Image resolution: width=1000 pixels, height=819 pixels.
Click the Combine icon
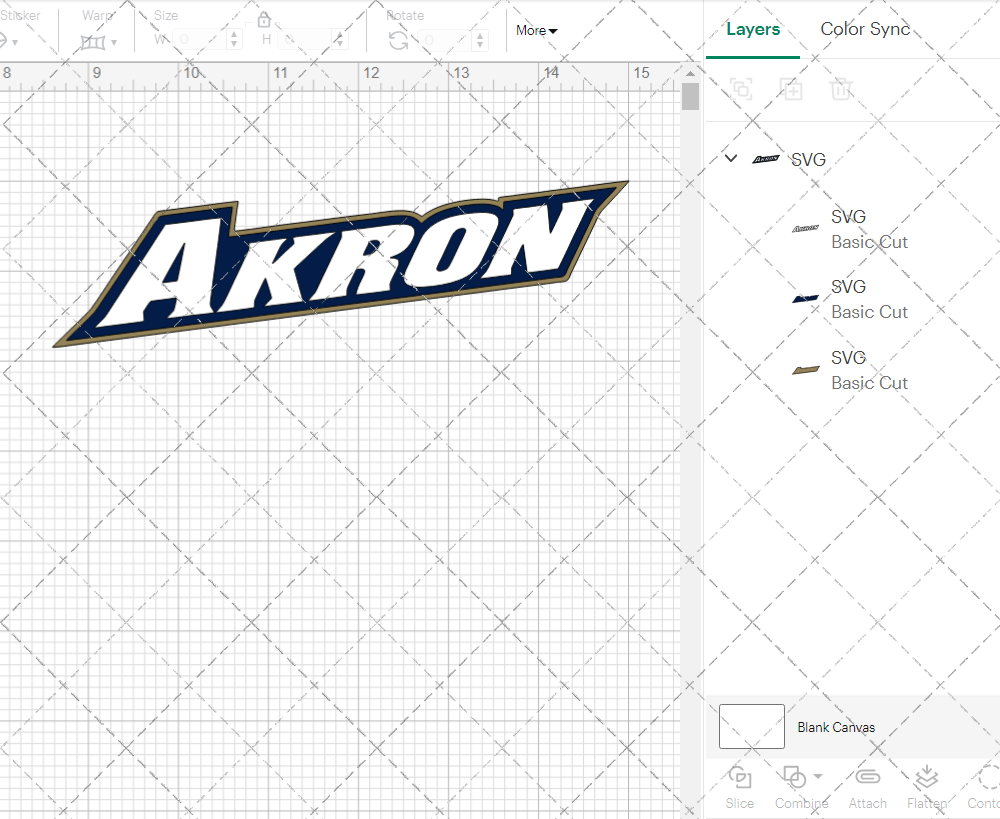[795, 777]
